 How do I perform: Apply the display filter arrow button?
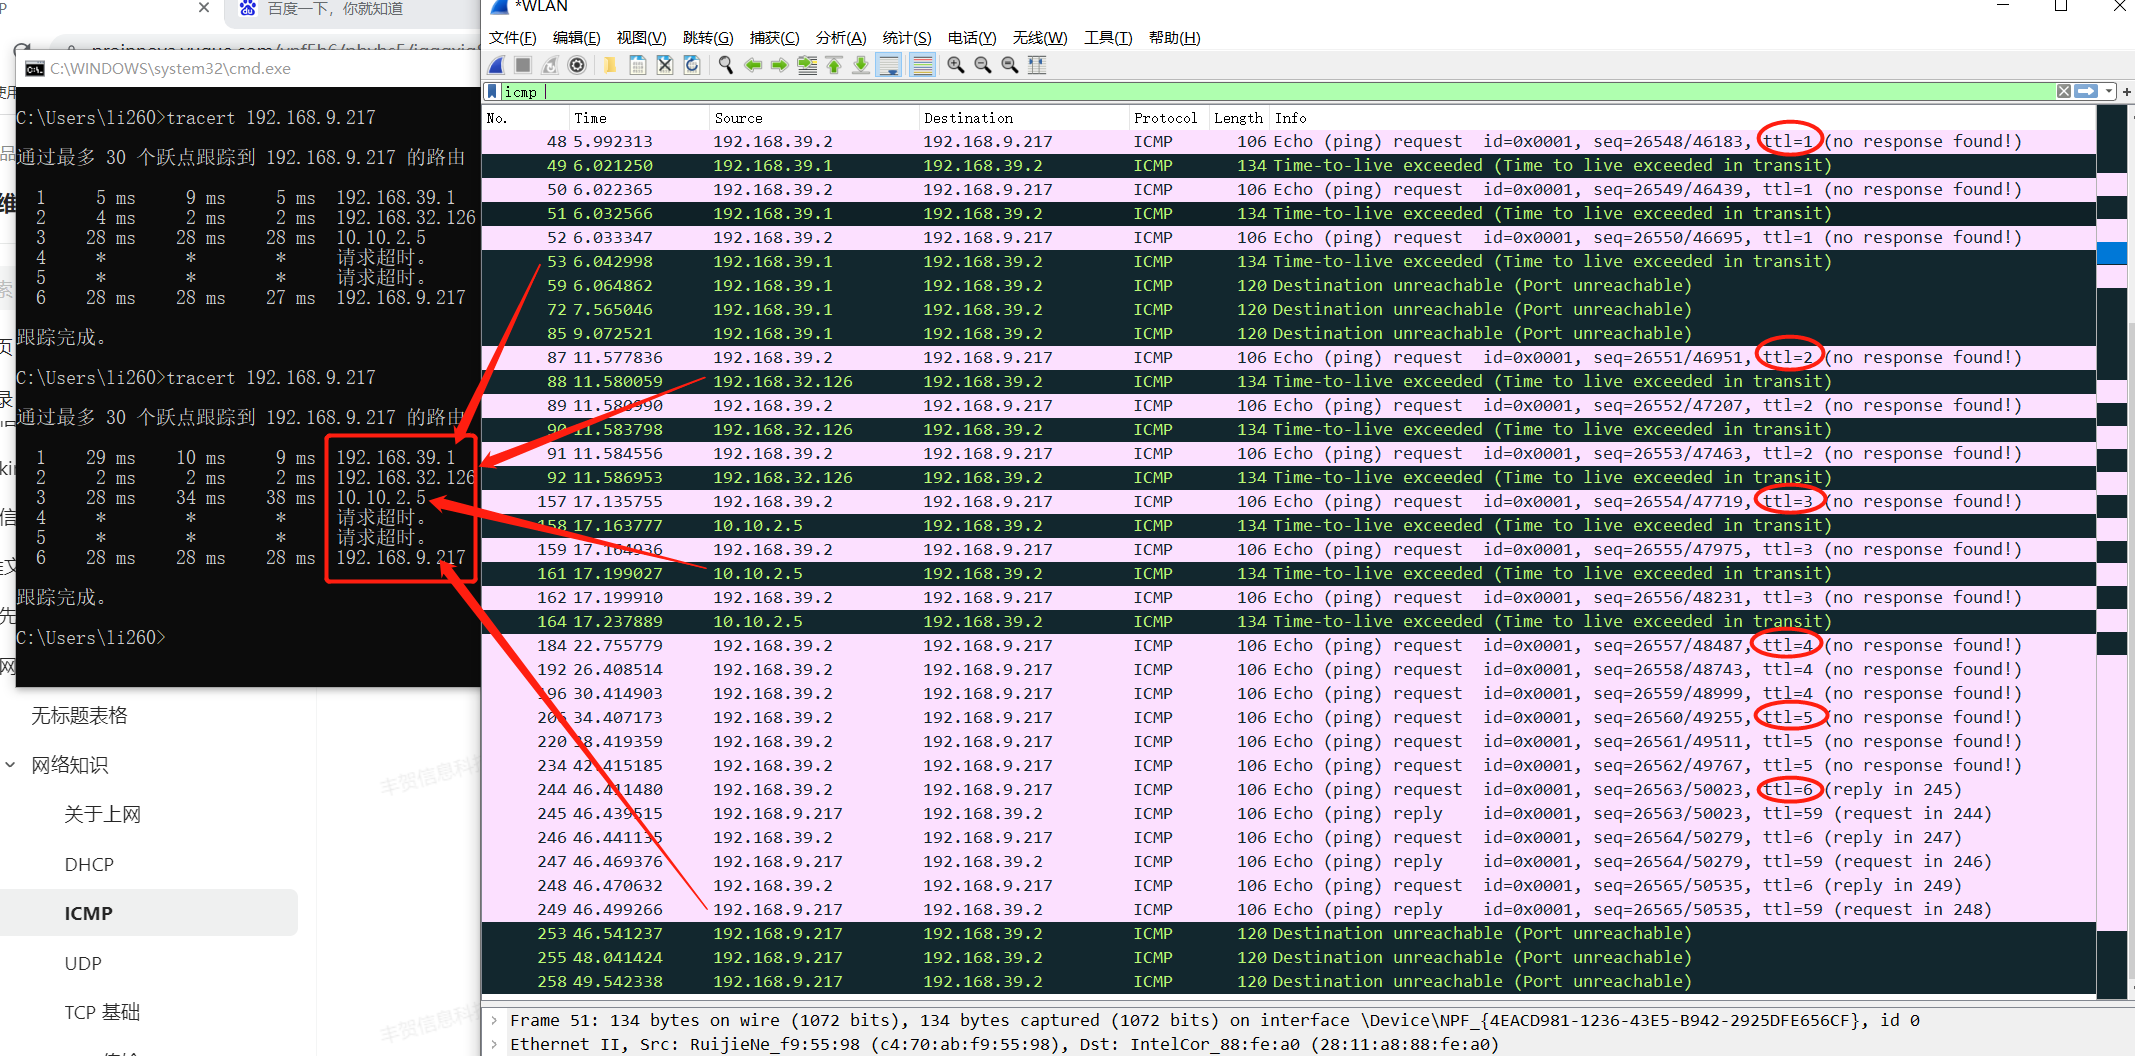[x=2086, y=91]
